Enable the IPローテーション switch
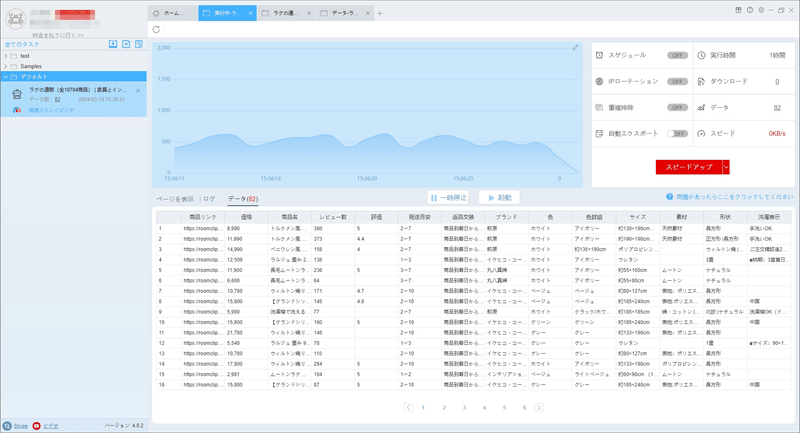 677,82
